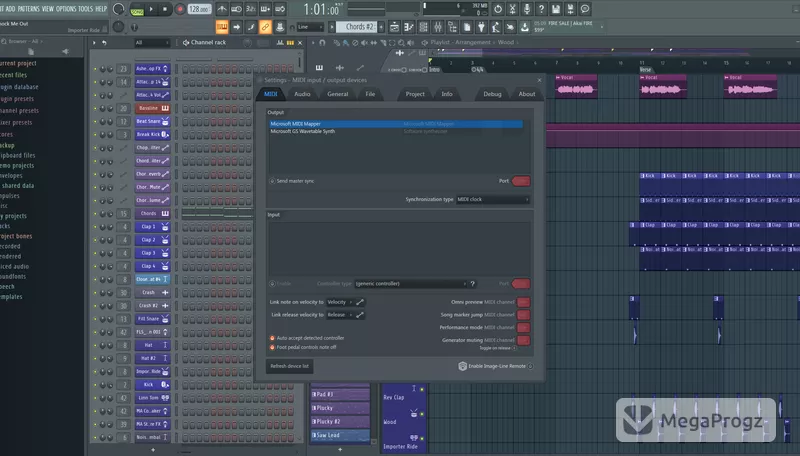The height and width of the screenshot is (456, 800).
Task: Select the Break Kick channel button
Action: tap(152, 135)
